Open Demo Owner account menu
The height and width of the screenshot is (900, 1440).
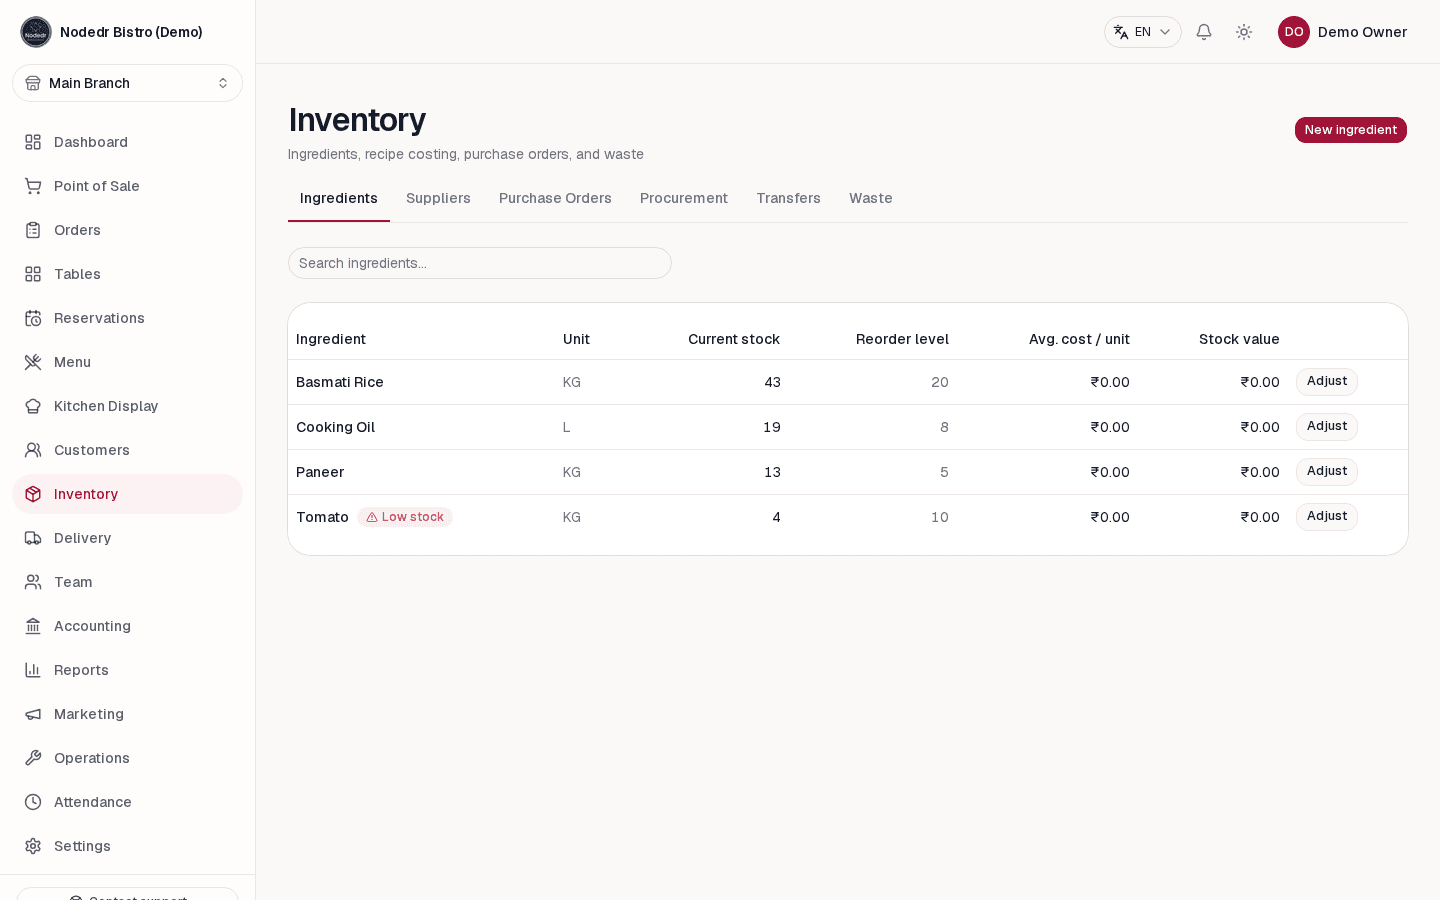tap(1342, 32)
